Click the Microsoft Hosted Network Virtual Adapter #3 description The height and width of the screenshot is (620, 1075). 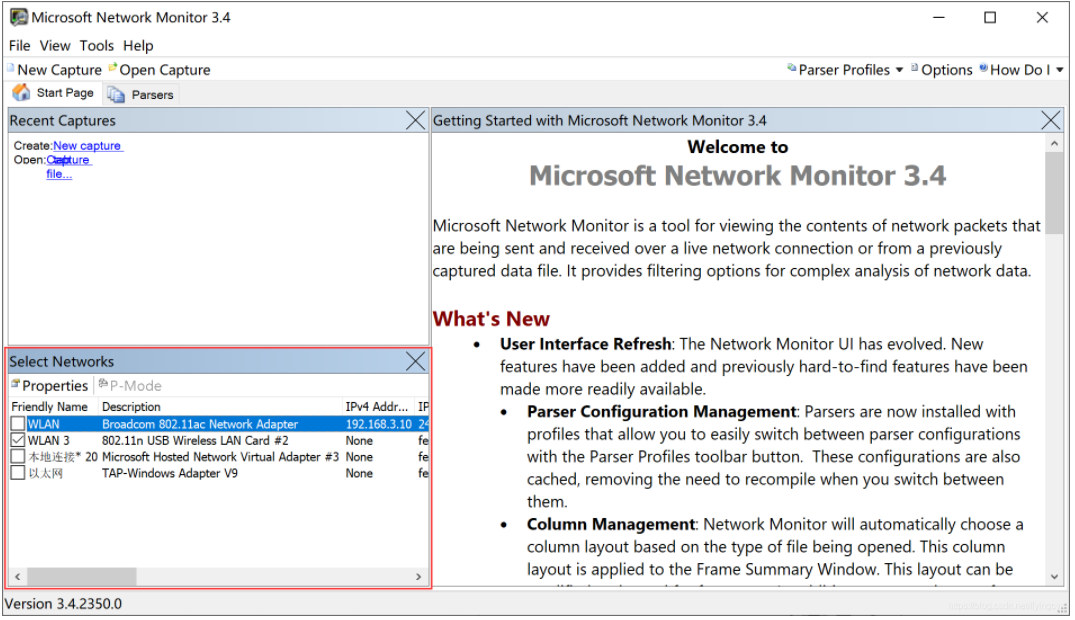(220, 457)
